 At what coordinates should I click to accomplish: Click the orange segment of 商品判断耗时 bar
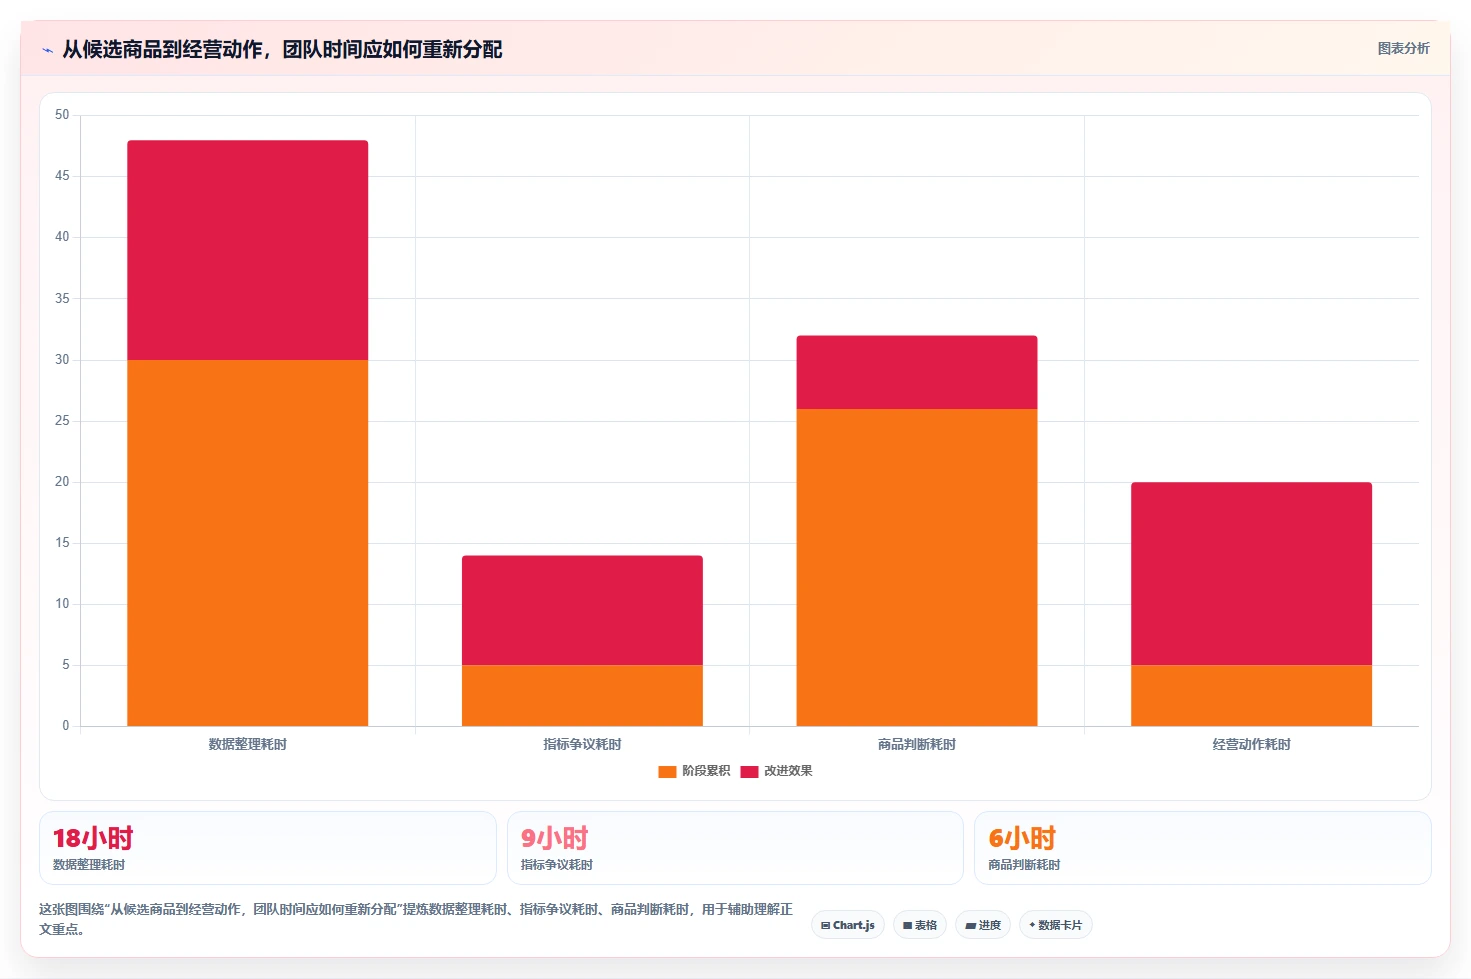pos(917,567)
